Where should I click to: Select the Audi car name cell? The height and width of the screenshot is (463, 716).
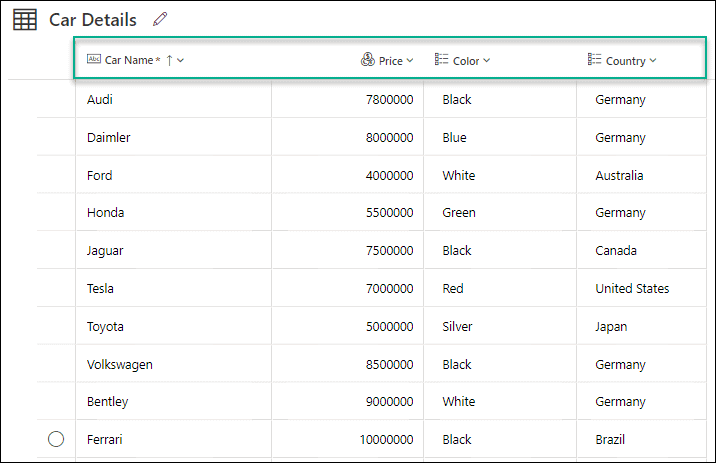174,99
